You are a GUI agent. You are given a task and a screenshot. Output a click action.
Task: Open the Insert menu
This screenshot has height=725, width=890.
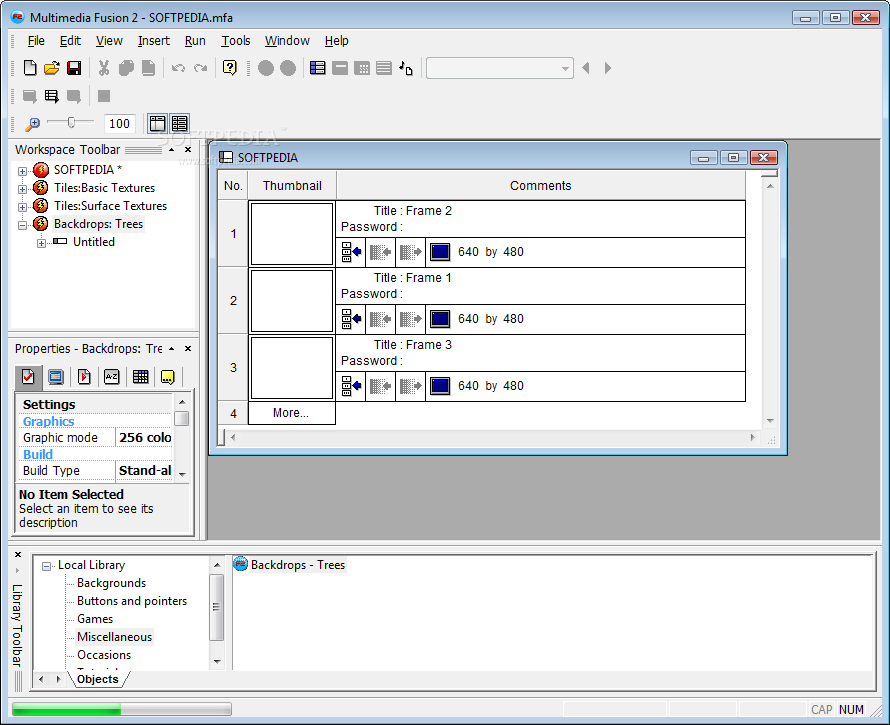153,41
